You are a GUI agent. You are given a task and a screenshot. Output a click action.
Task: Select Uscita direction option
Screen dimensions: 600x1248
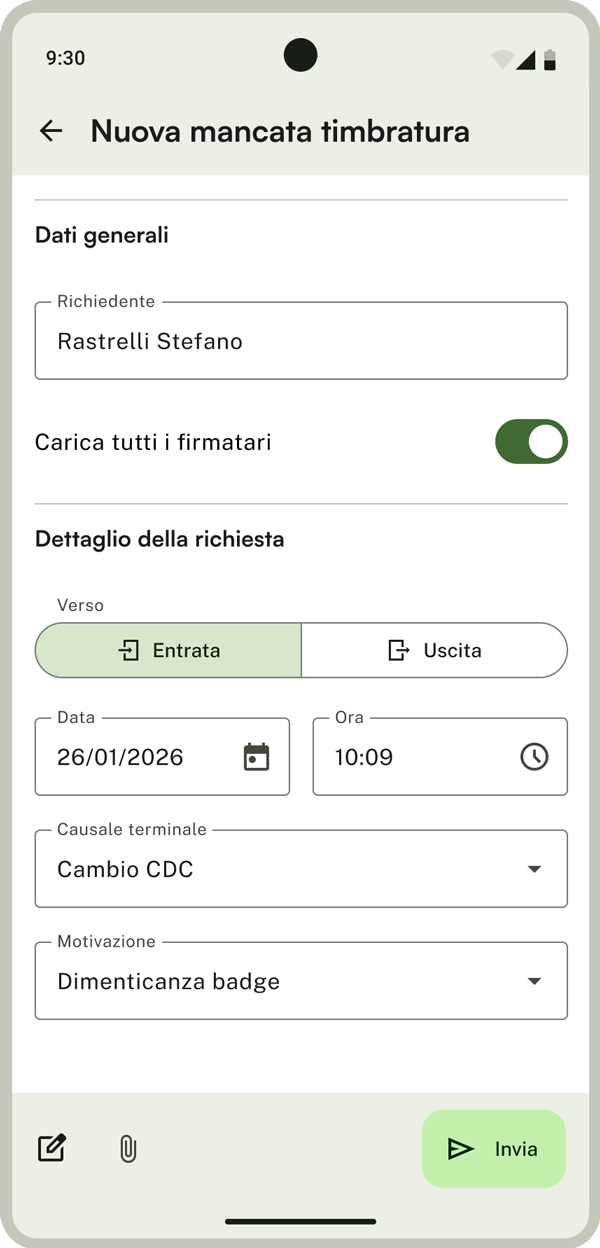[434, 650]
